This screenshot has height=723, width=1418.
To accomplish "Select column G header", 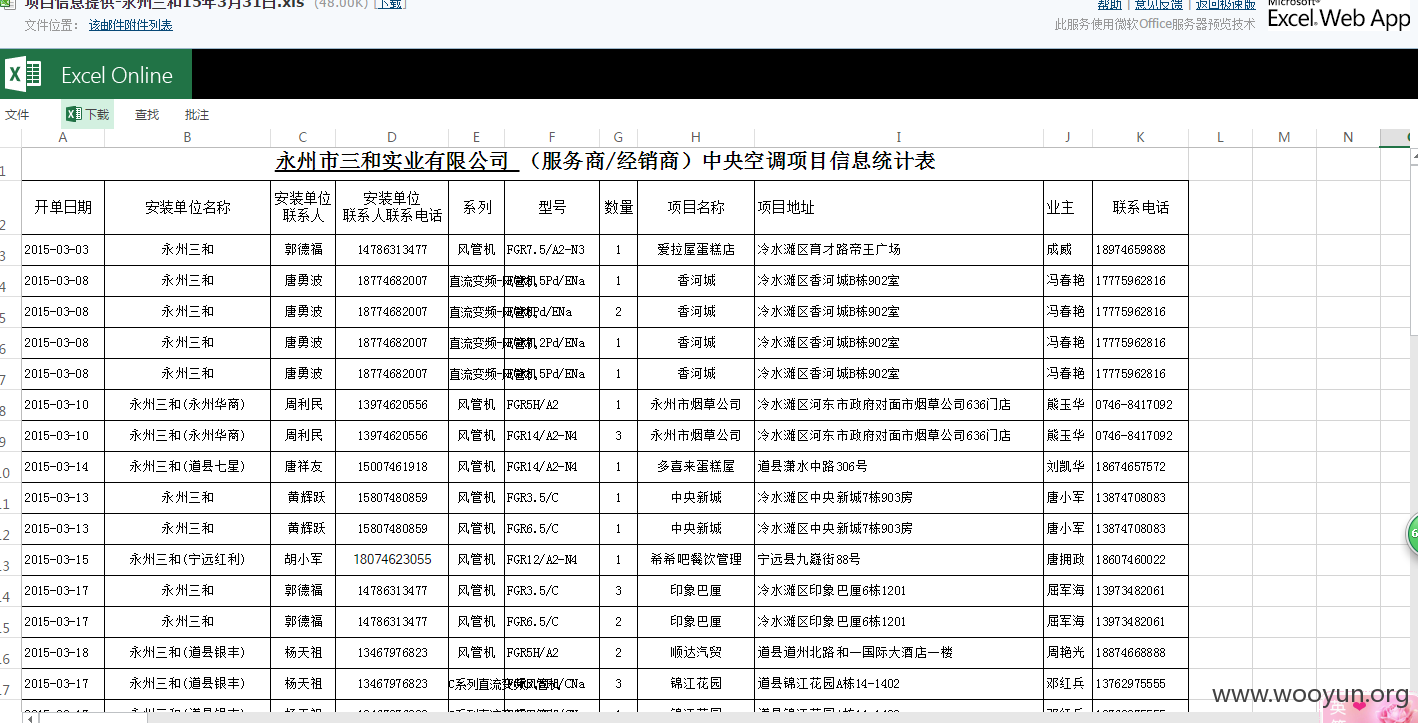I will [618, 137].
